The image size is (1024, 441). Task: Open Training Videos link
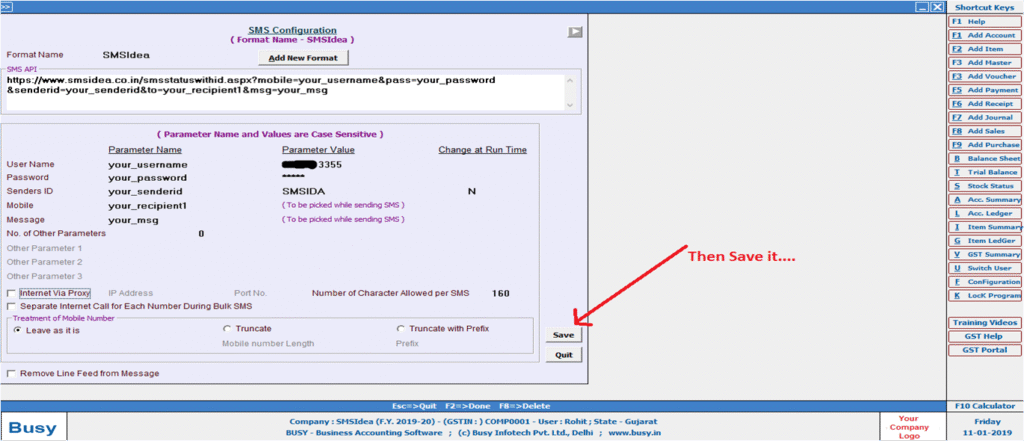pyautogui.click(x=985, y=323)
